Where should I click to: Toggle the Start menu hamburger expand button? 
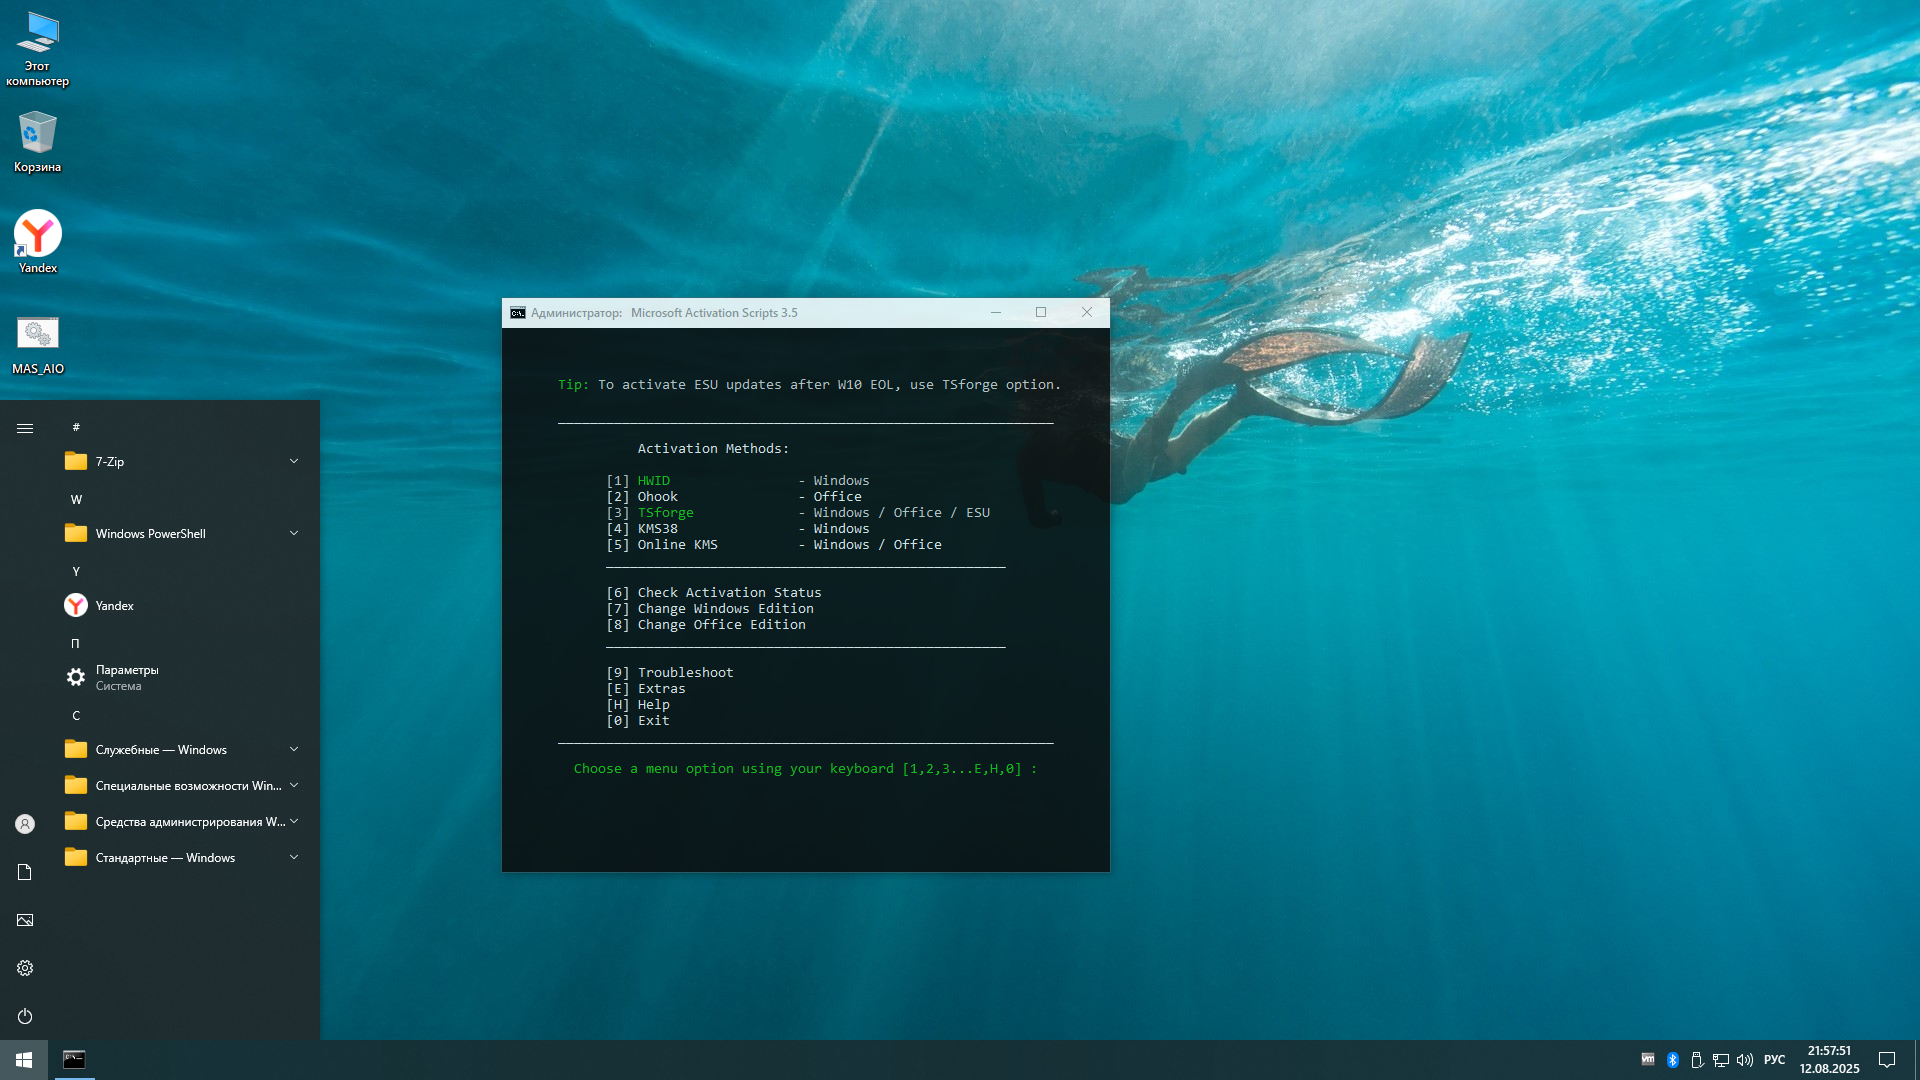coord(25,428)
